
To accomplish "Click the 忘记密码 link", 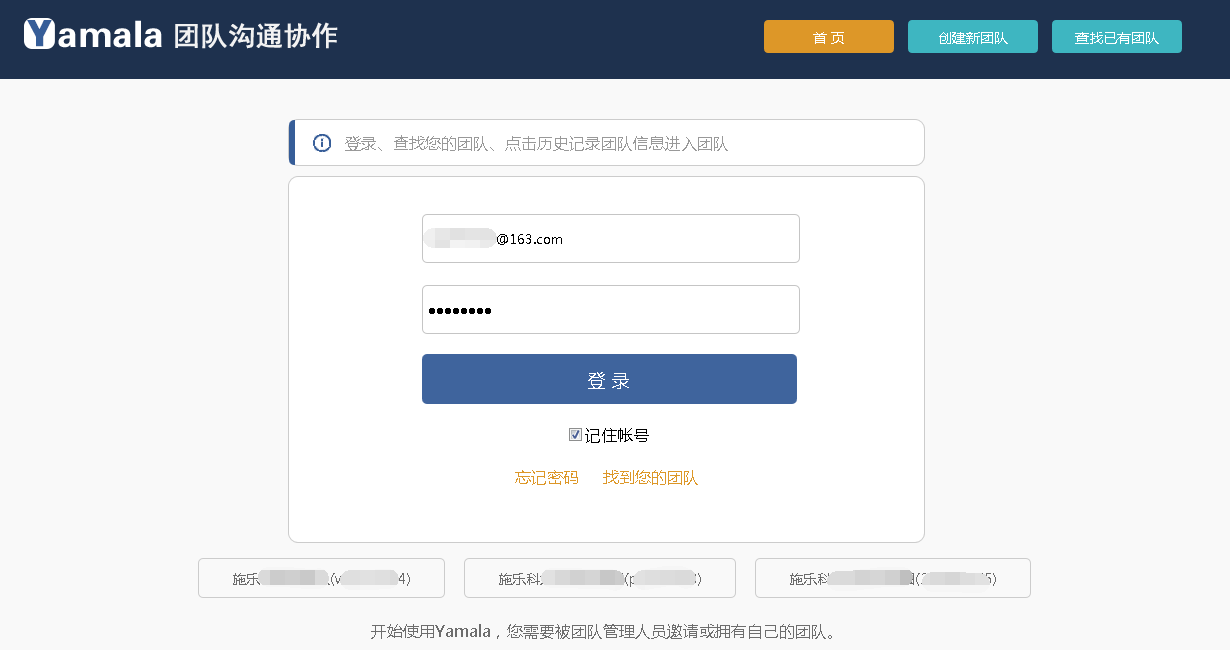I will point(546,478).
